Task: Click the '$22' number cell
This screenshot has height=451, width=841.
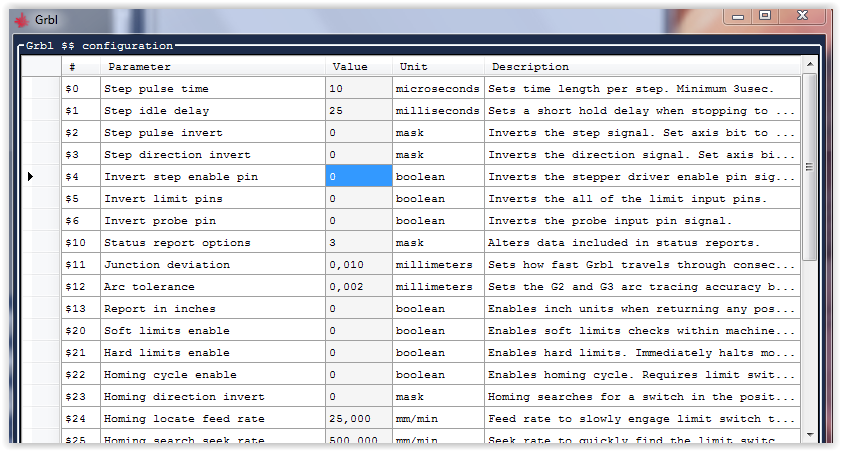Action: (81, 374)
